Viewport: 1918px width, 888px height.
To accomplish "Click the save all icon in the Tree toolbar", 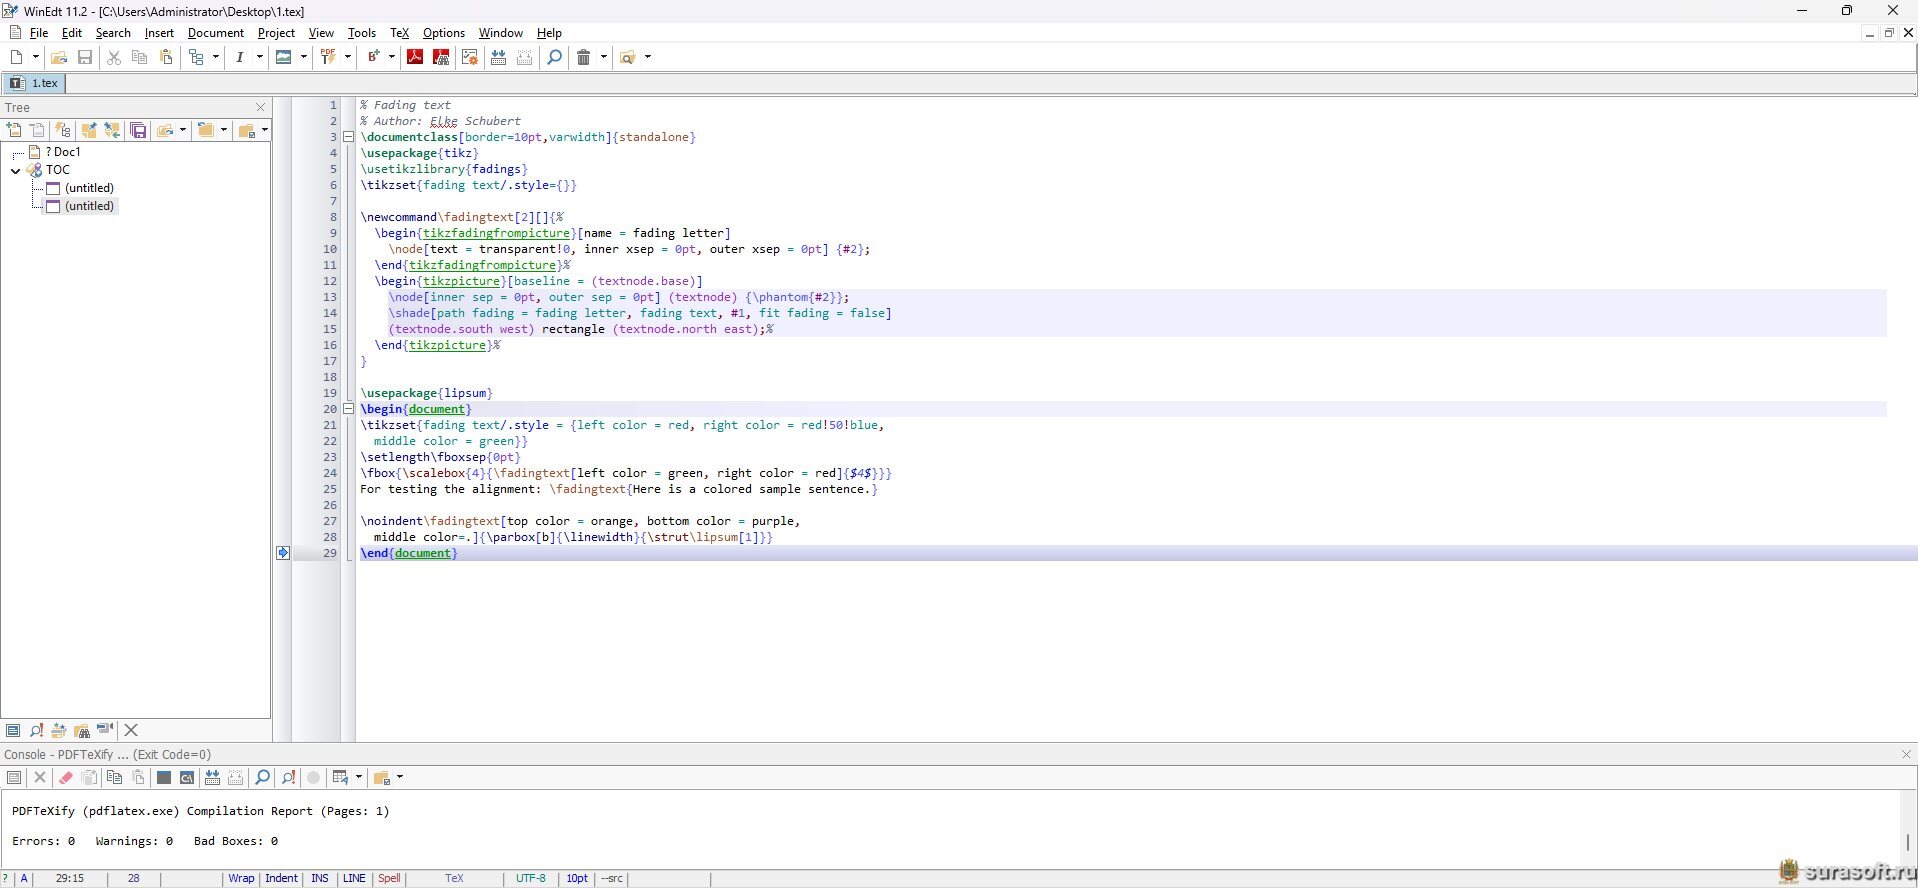I will pos(139,130).
